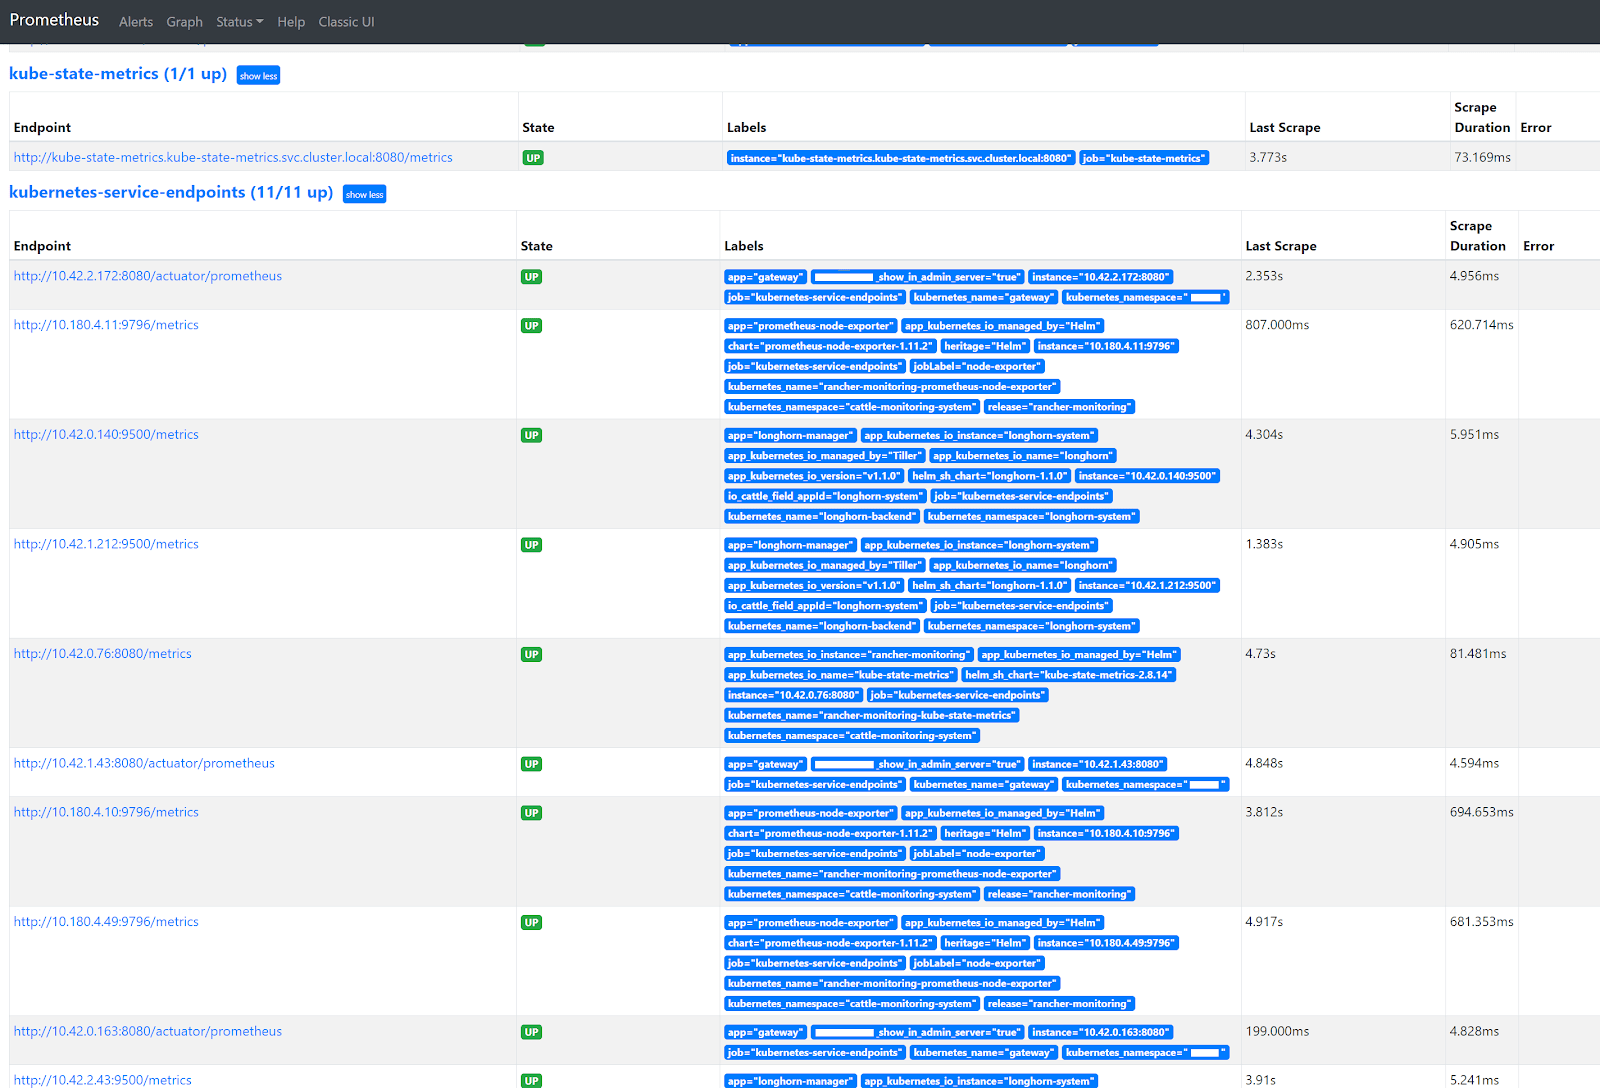Open the Help page
1600x1088 pixels.
click(x=290, y=21)
